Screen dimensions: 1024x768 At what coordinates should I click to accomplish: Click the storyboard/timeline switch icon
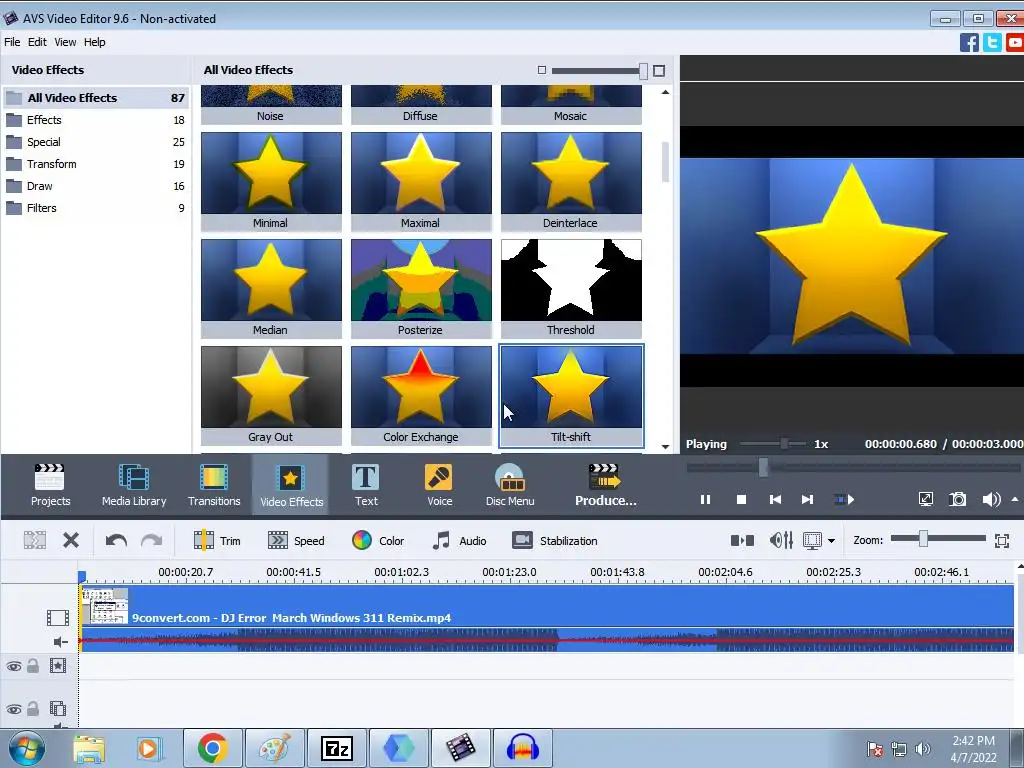coord(742,541)
